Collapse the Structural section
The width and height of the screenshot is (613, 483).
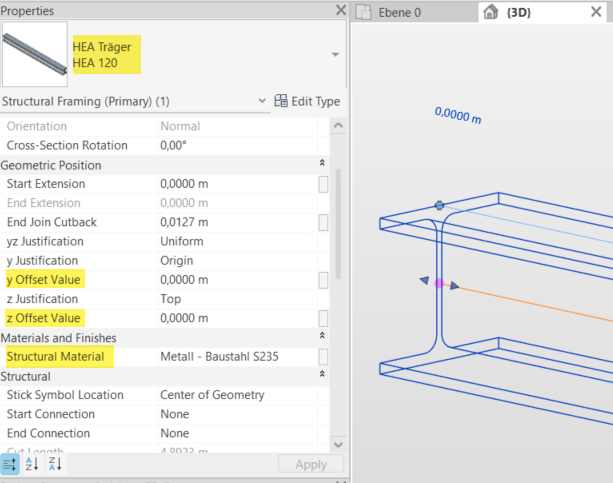[x=322, y=374]
